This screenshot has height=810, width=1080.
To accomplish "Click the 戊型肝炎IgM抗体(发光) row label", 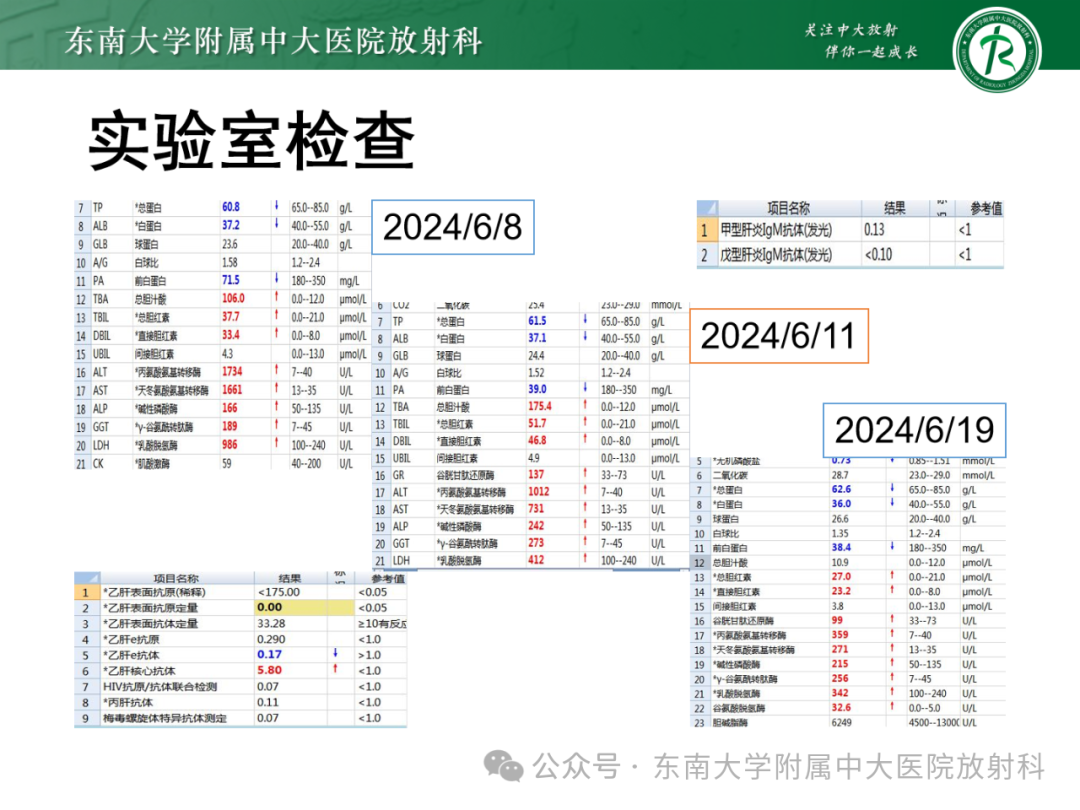I will [x=776, y=255].
